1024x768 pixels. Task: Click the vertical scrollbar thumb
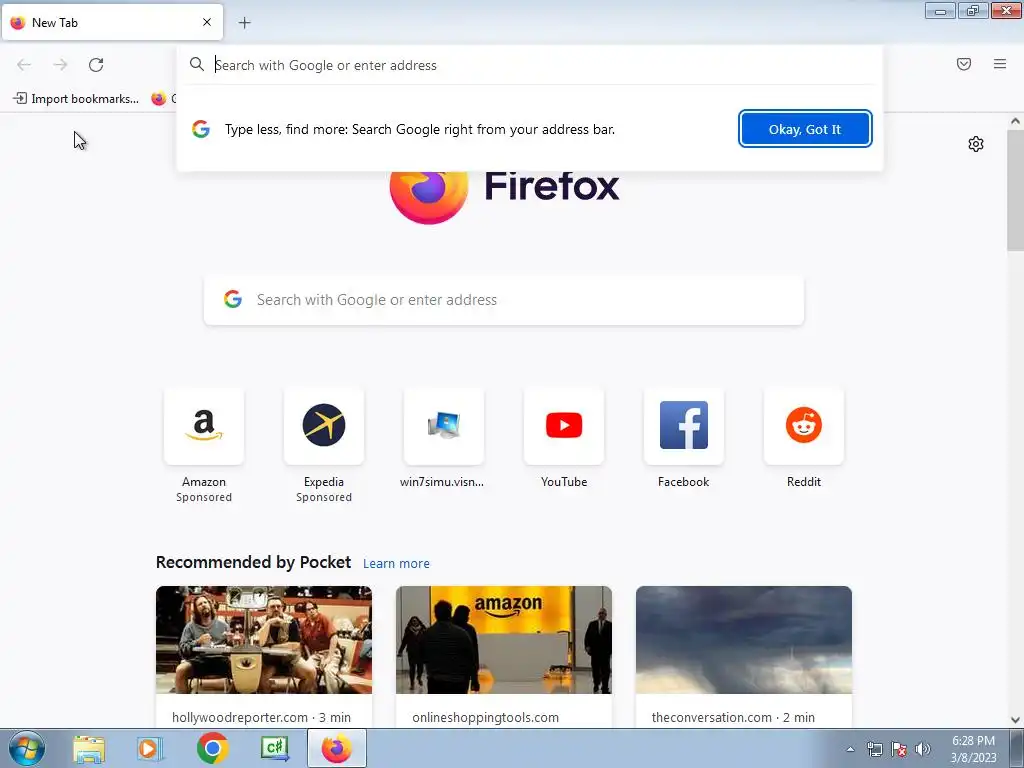(1015, 189)
